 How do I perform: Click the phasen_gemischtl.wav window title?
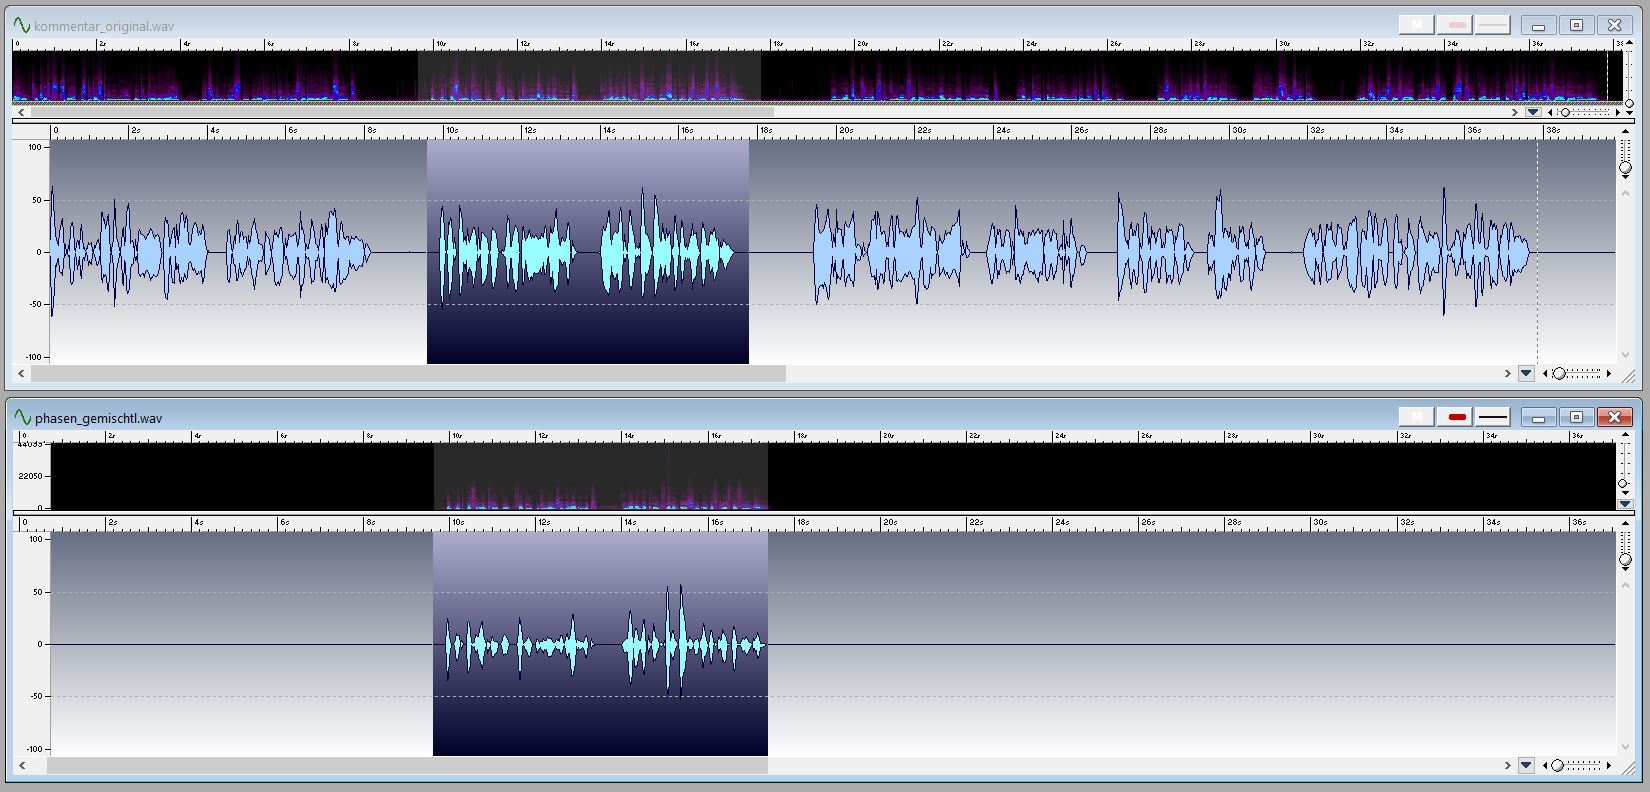(98, 418)
